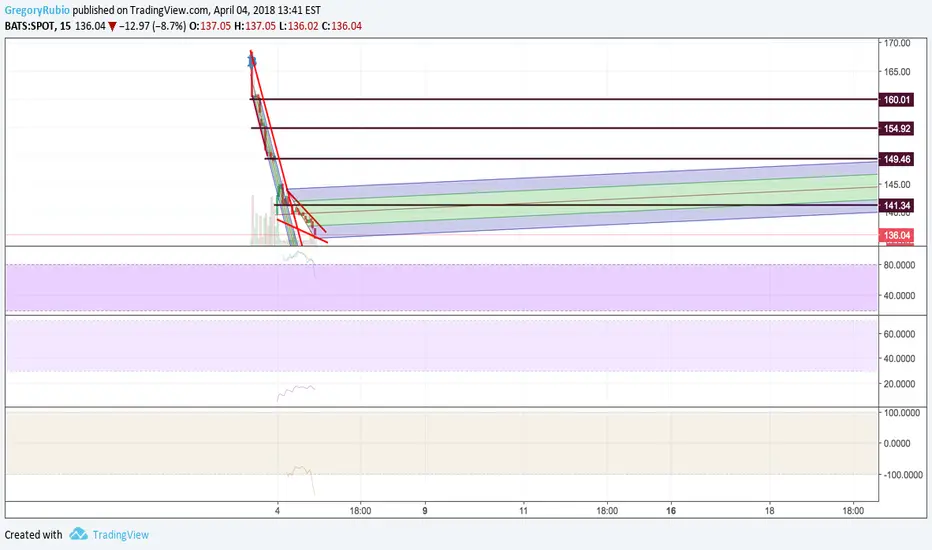Click the BATS:SPOT, 15 symbol label
932x550 pixels.
pos(38,26)
